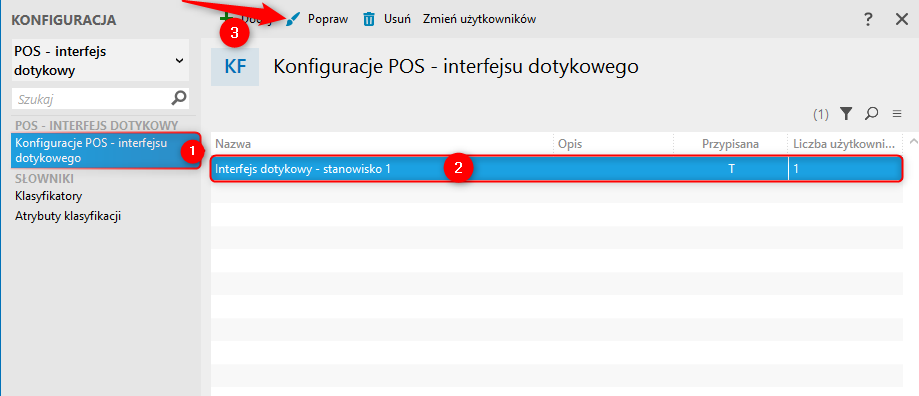Select row Interfejs dotykowy - stanowisko 1
Image resolution: width=919 pixels, height=396 pixels.
pos(556,169)
